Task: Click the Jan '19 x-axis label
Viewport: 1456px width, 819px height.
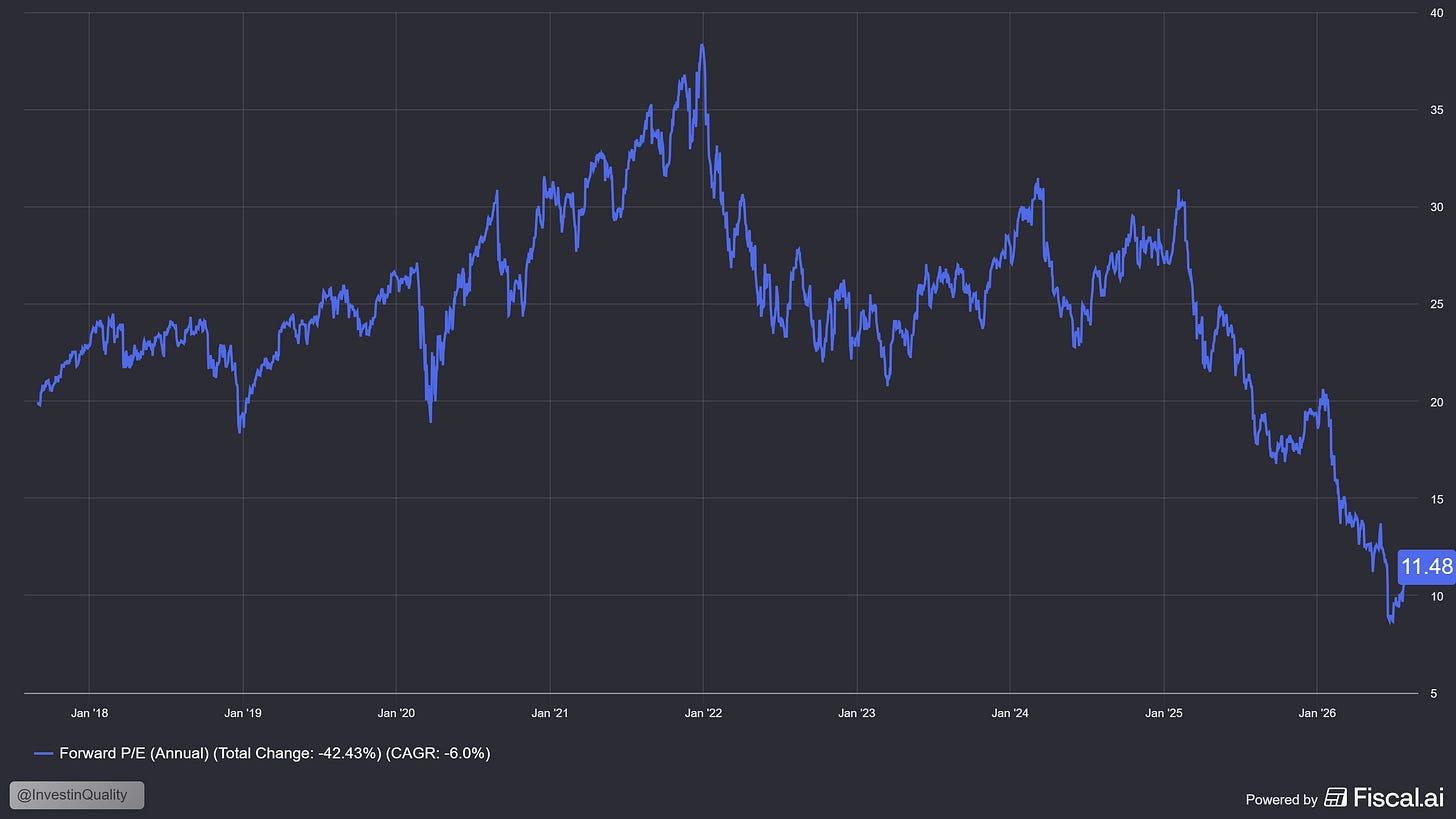Action: coord(243,713)
